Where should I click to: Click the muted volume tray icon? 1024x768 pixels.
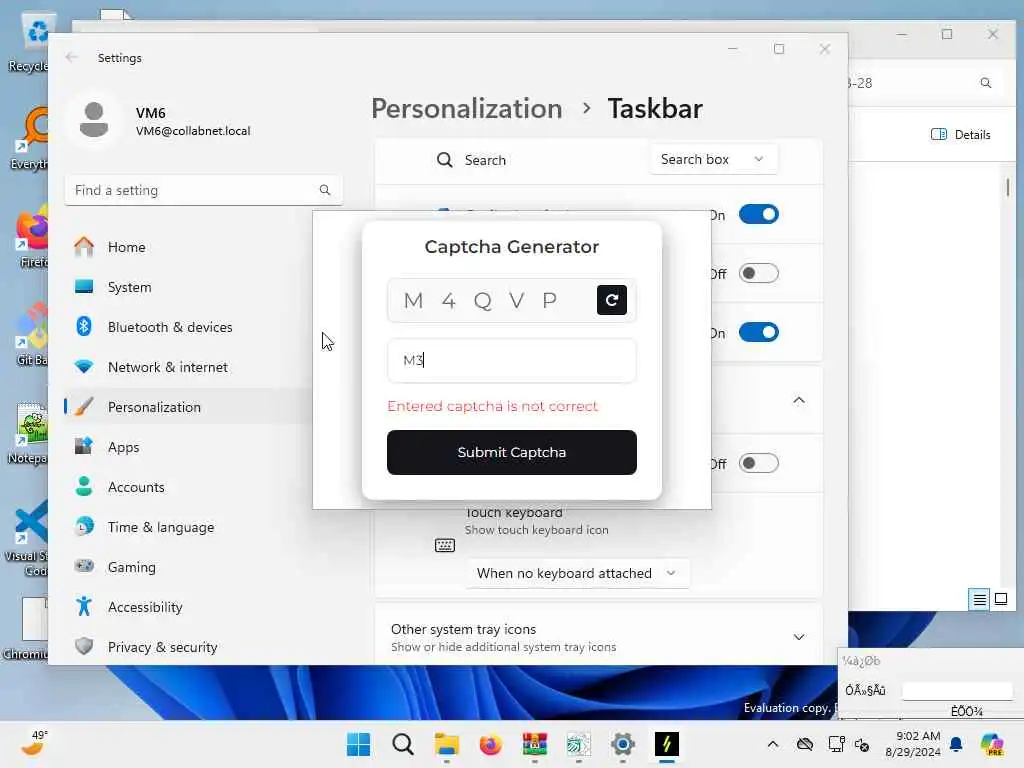(x=862, y=744)
